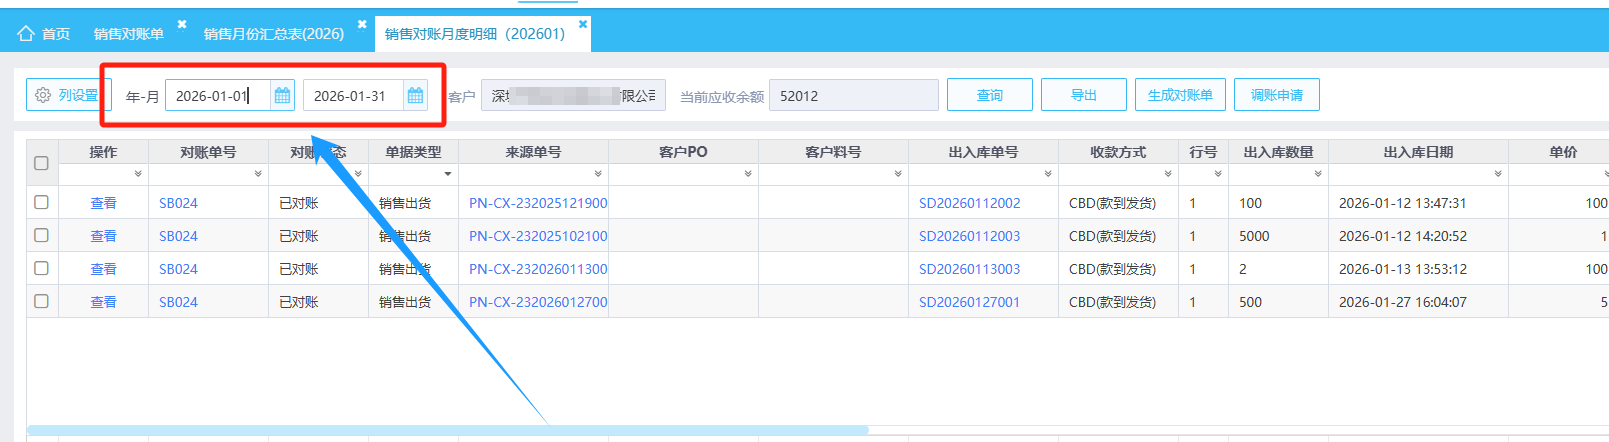Image resolution: width=1609 pixels, height=442 pixels.
Task: Check the row with SD20260127001
Action: coord(41,301)
